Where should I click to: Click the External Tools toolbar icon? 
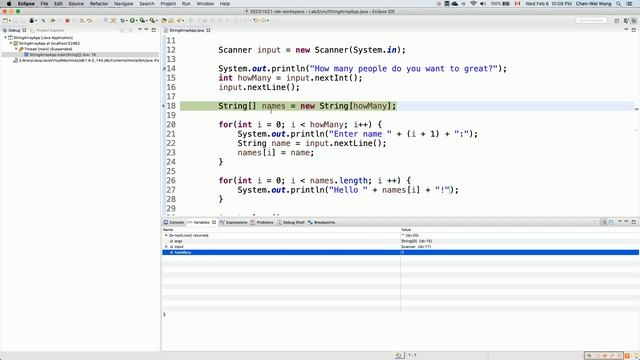coord(152,20)
